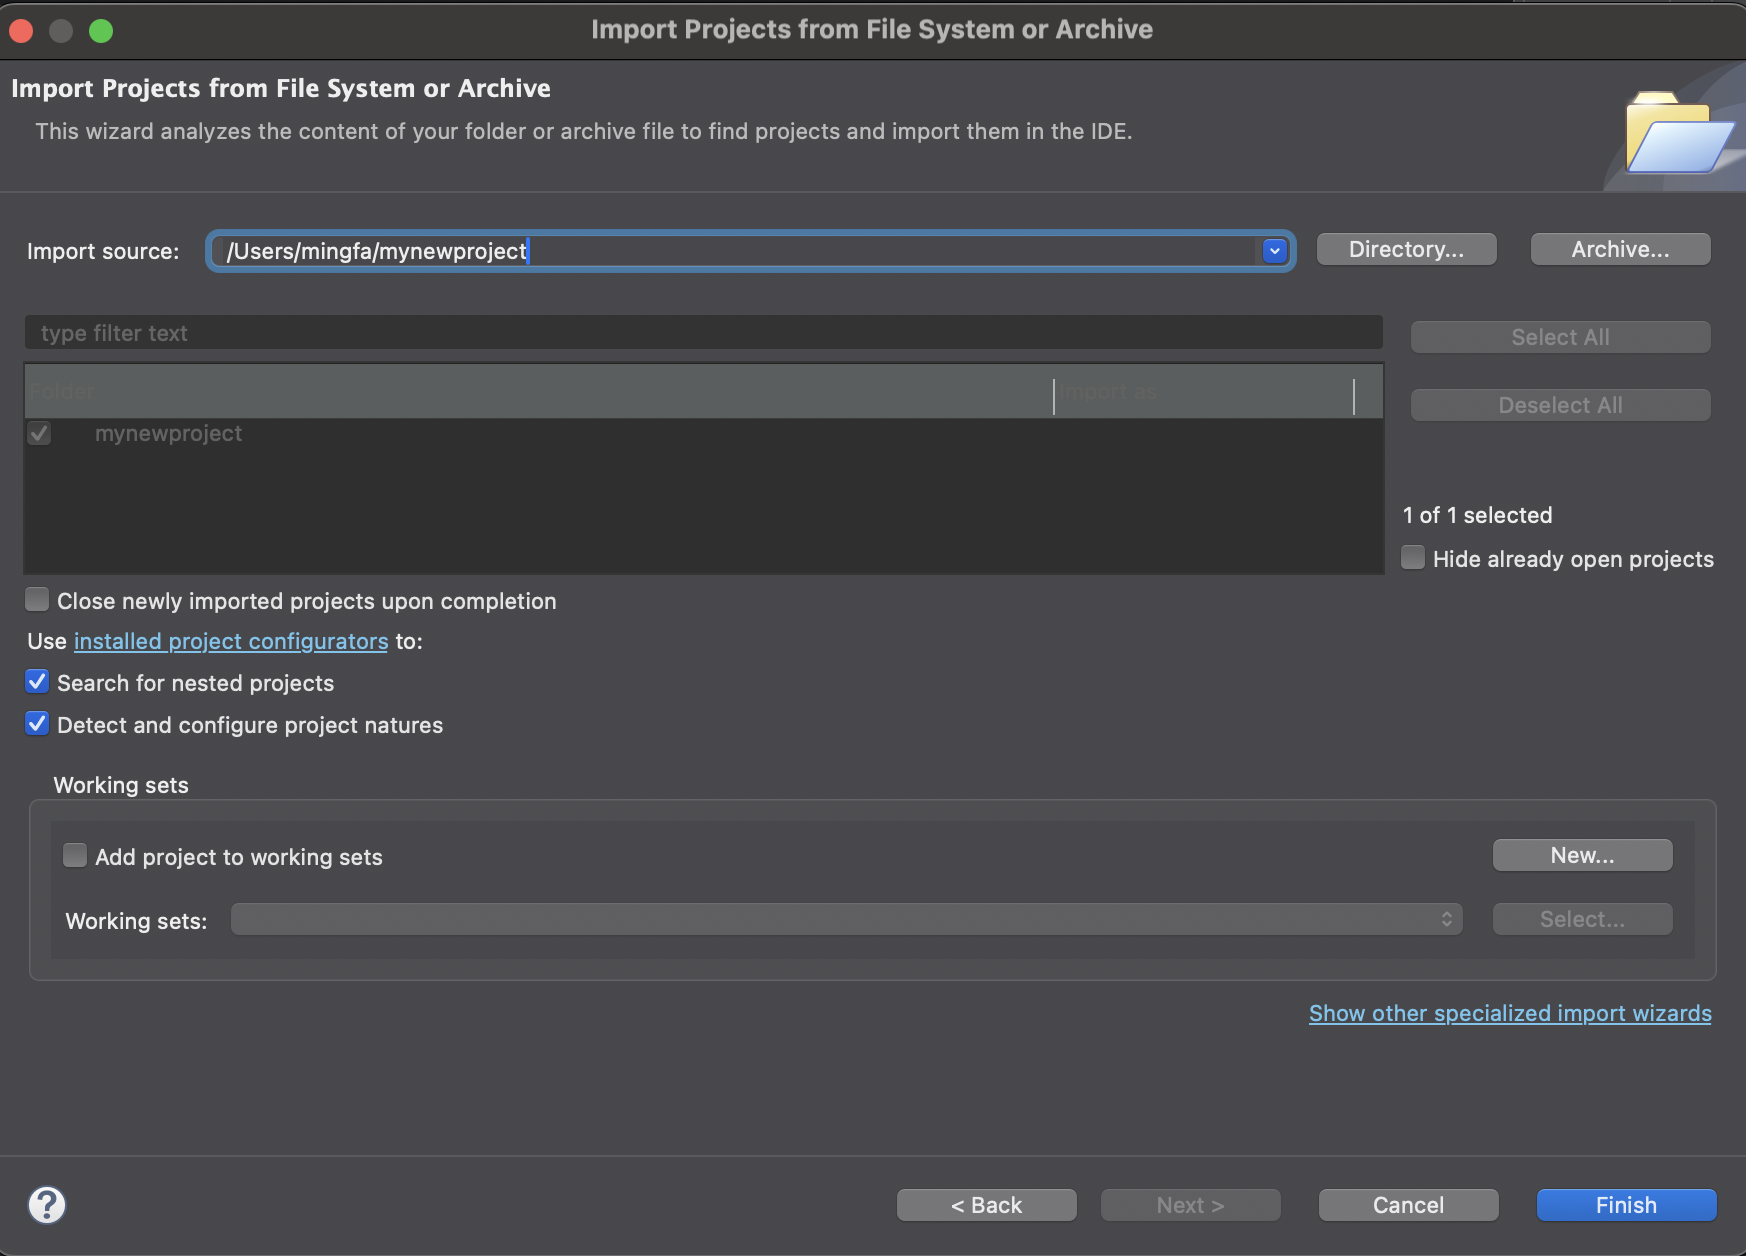The width and height of the screenshot is (1746, 1256).
Task: Toggle the mynewproject folder checkbox
Action: [x=39, y=434]
